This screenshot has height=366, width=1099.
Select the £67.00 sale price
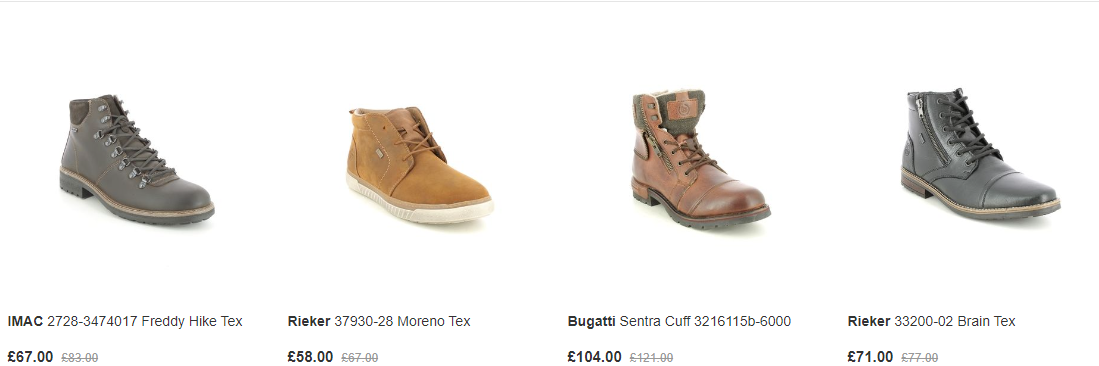coord(30,357)
